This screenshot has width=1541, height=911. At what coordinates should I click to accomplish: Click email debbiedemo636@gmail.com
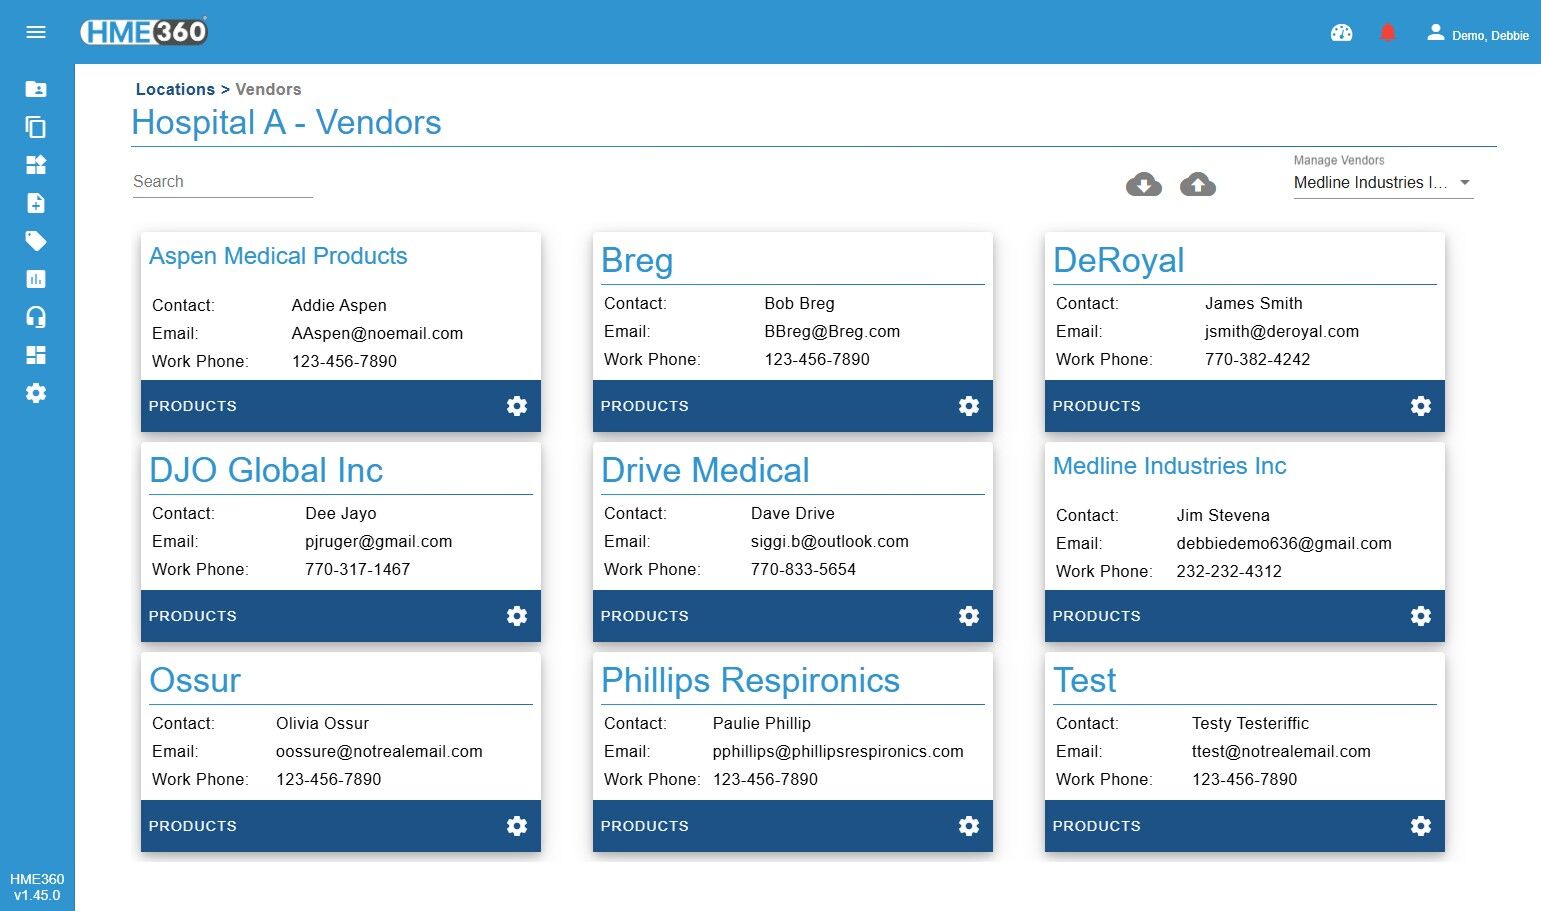coord(1284,543)
